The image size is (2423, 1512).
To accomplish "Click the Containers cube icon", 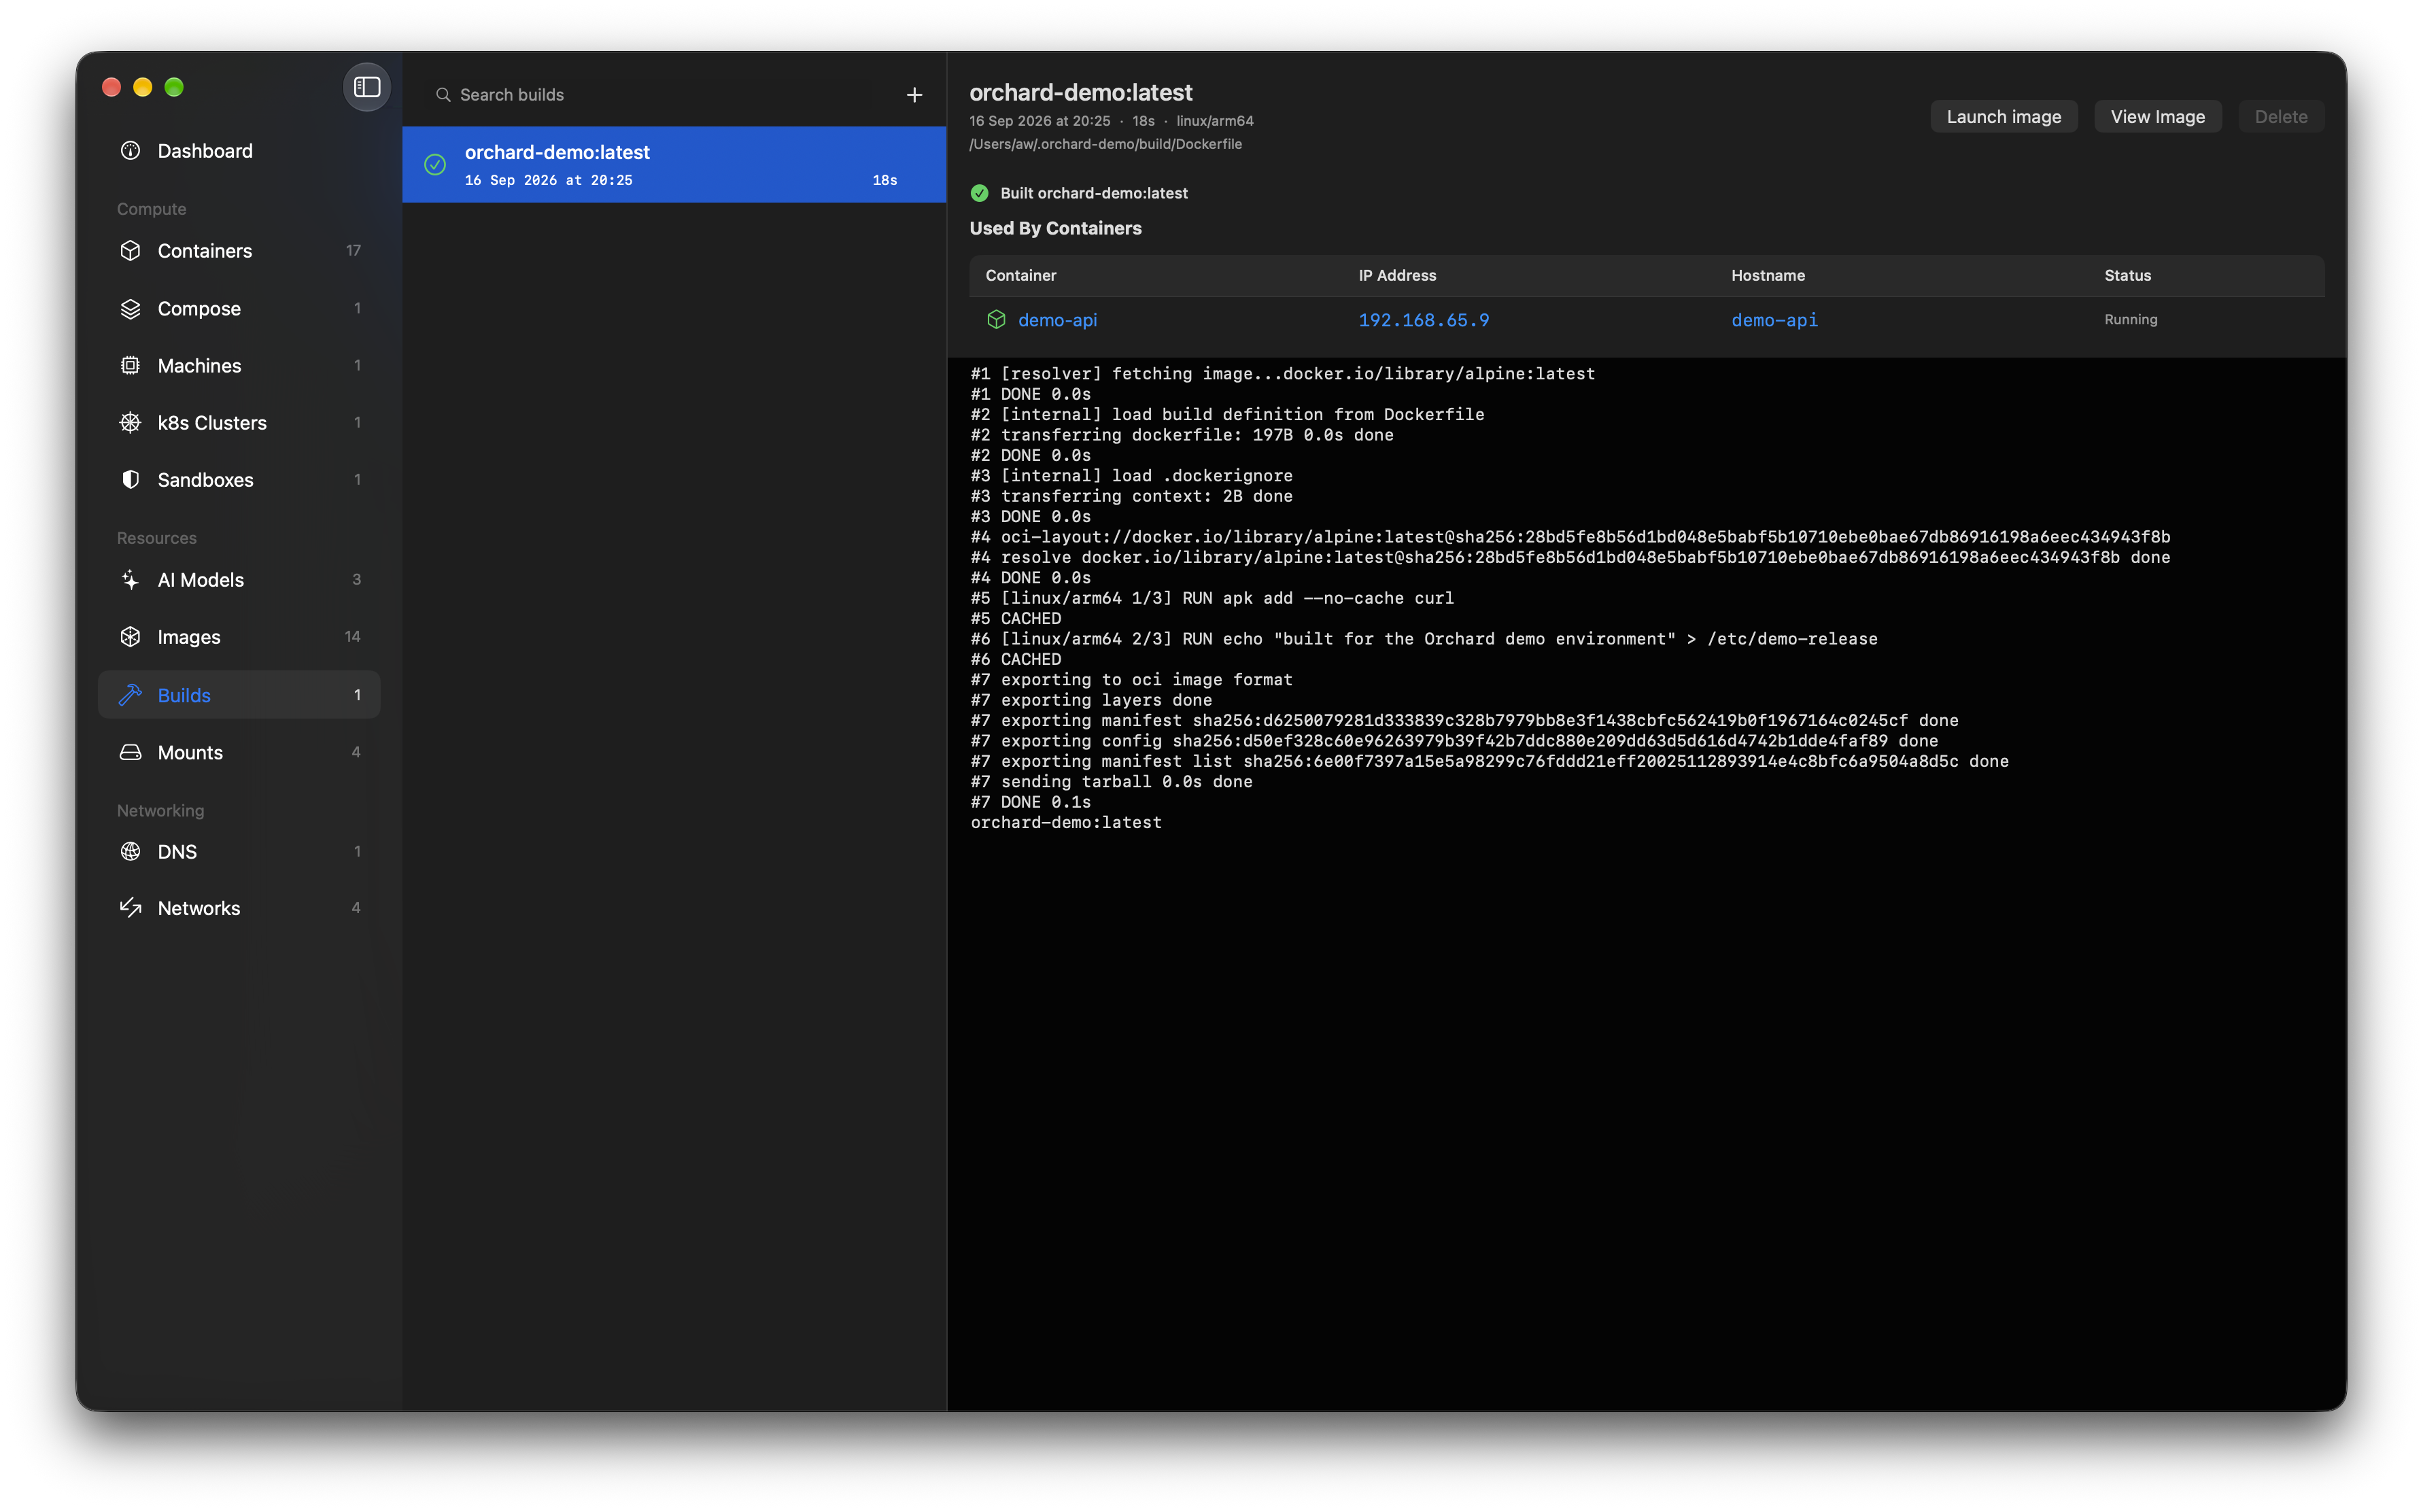I will (x=130, y=250).
